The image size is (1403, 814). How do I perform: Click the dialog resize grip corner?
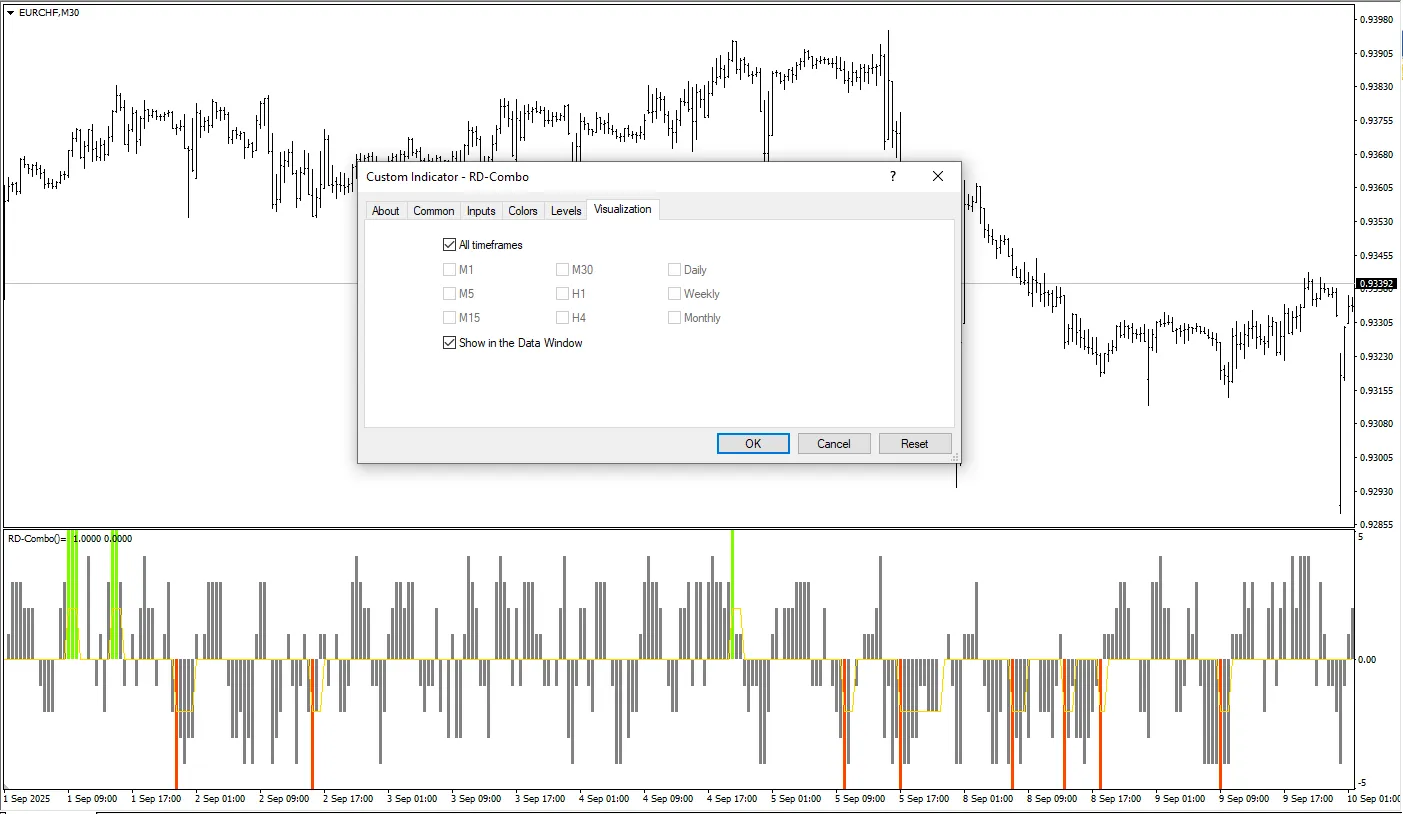click(x=954, y=458)
